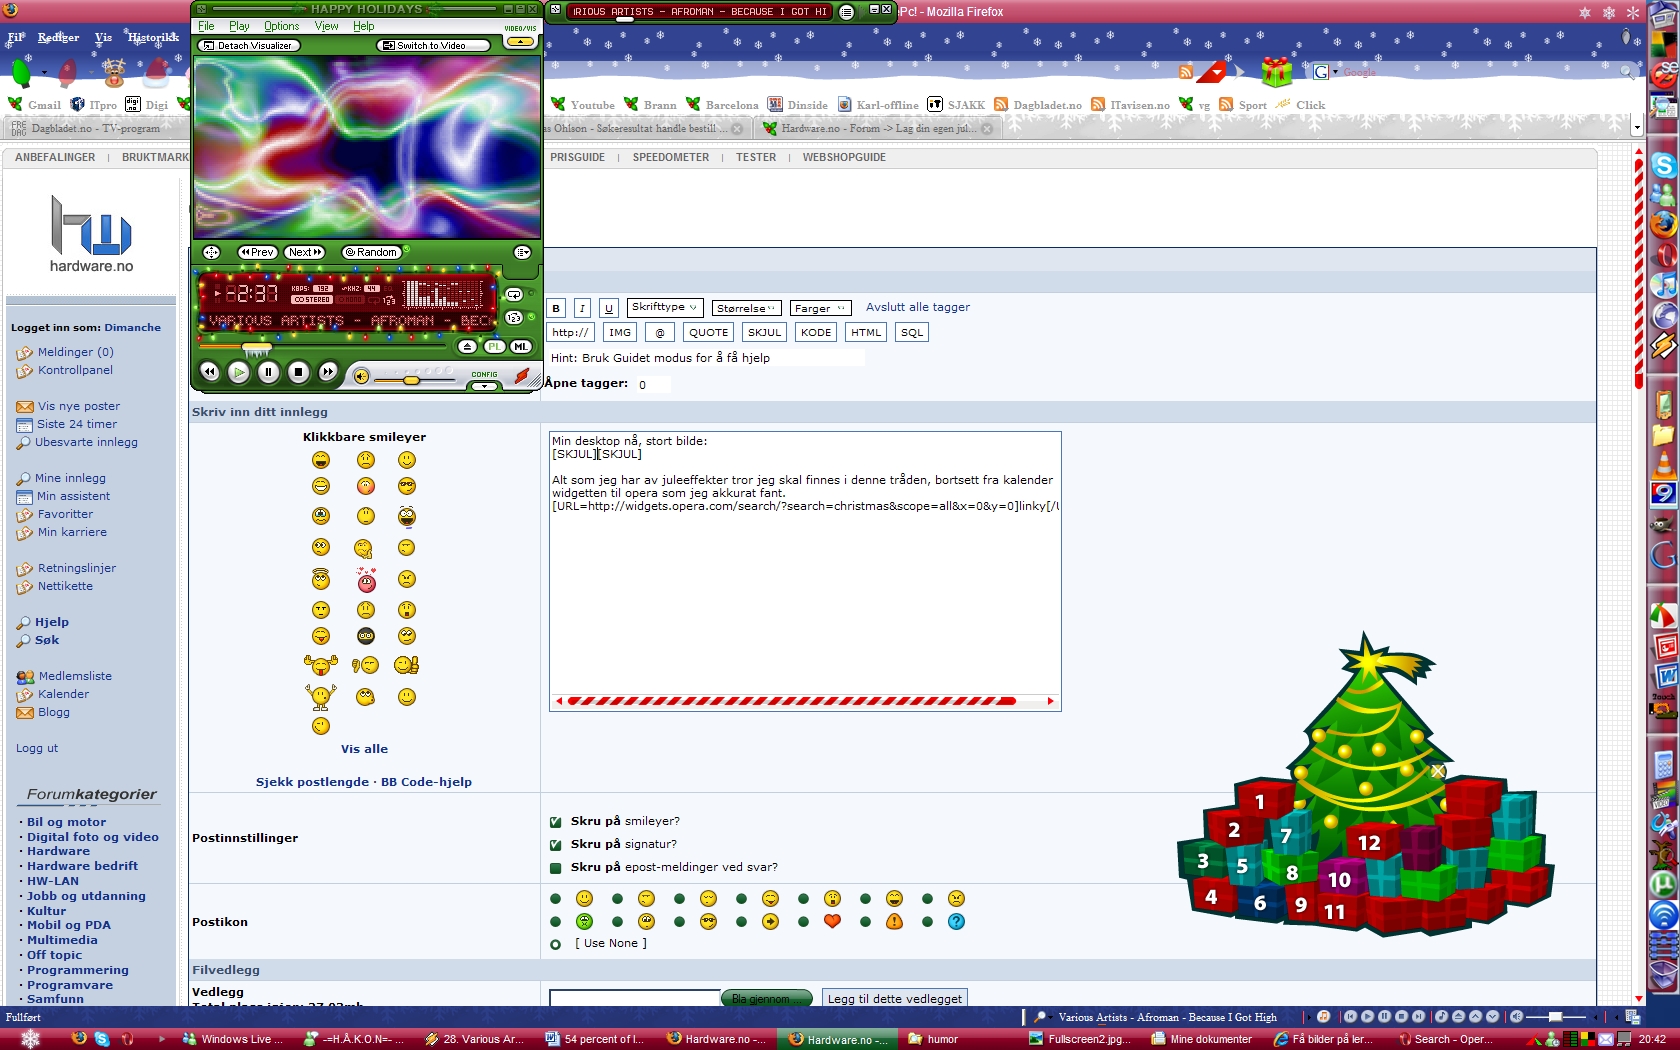Toggle Skru på signatur checkbox

click(x=555, y=845)
